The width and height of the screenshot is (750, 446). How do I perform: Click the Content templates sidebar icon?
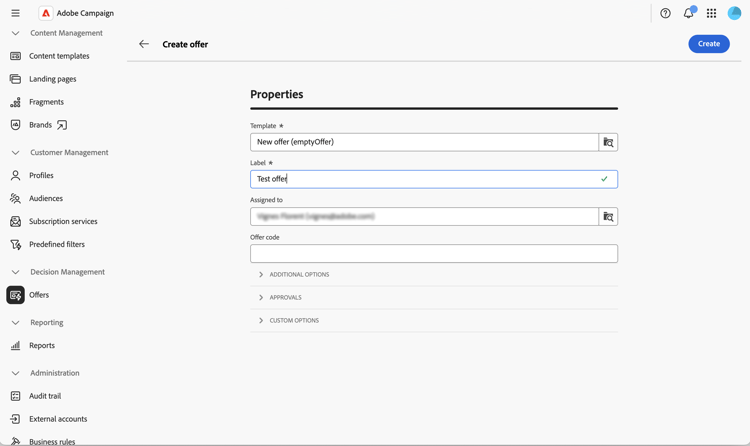(15, 56)
